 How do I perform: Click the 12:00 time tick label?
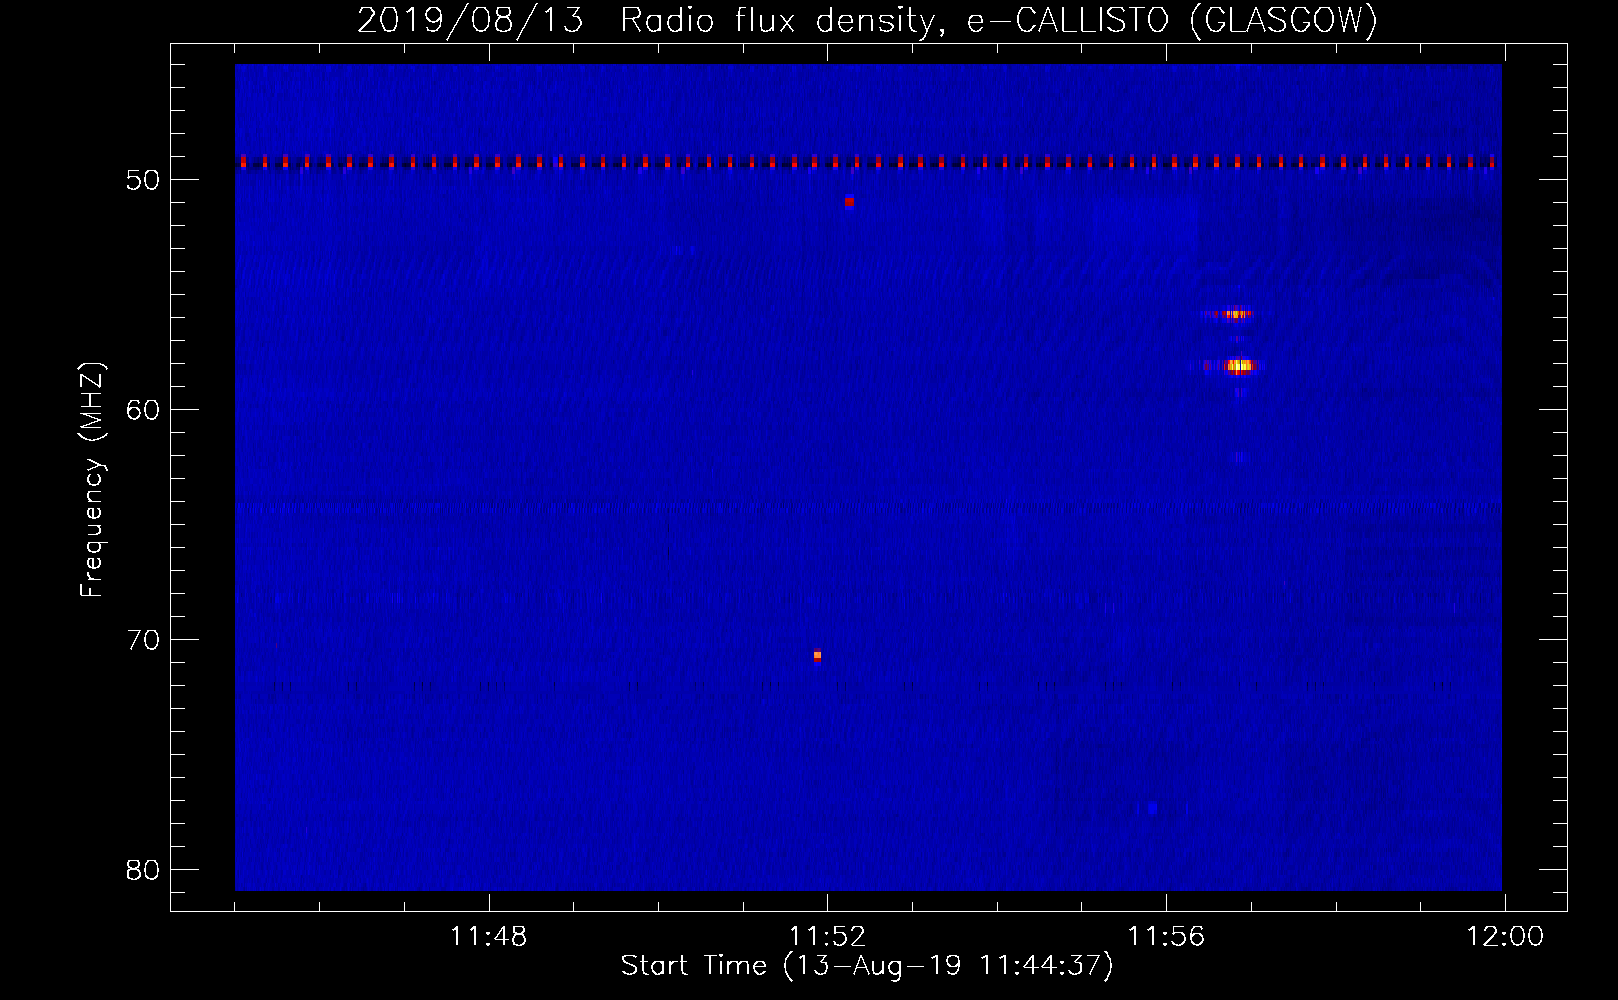tap(1505, 937)
